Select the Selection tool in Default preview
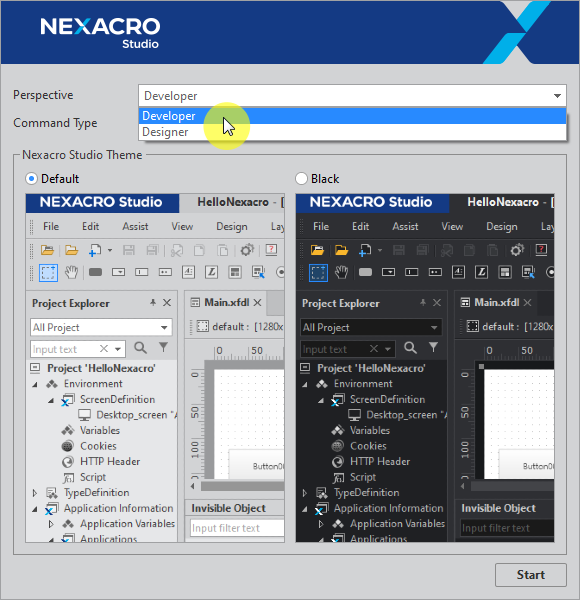Screen dimensions: 580x600 [x=48, y=273]
